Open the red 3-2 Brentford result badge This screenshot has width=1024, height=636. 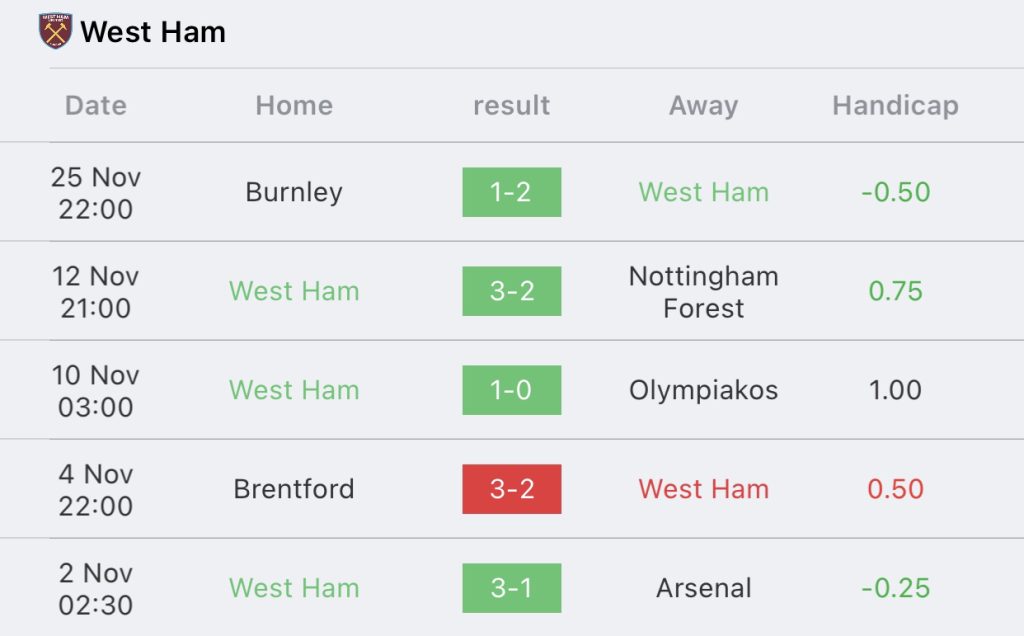[511, 489]
